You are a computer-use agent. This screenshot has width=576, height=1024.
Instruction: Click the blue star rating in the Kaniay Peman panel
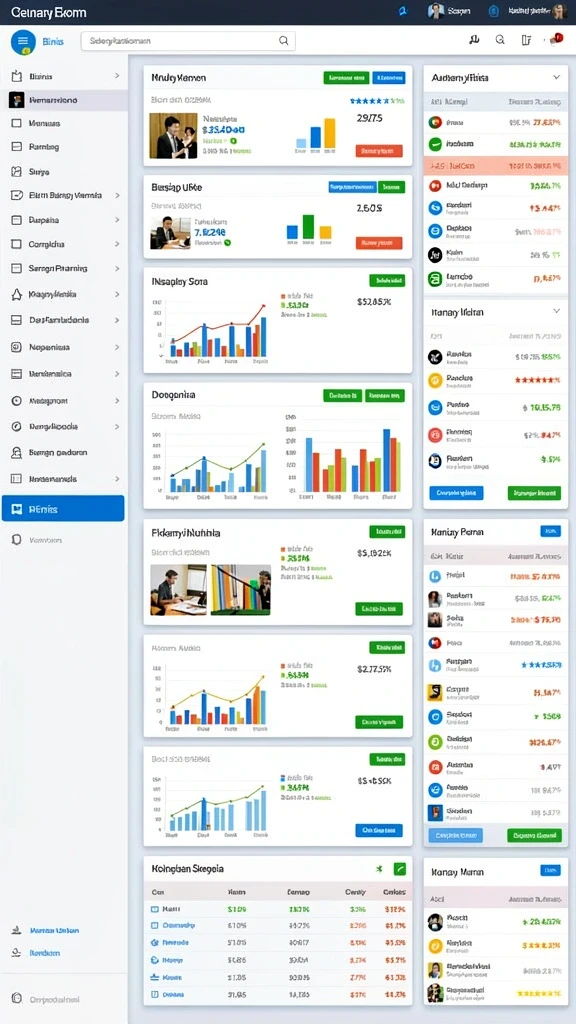541,665
